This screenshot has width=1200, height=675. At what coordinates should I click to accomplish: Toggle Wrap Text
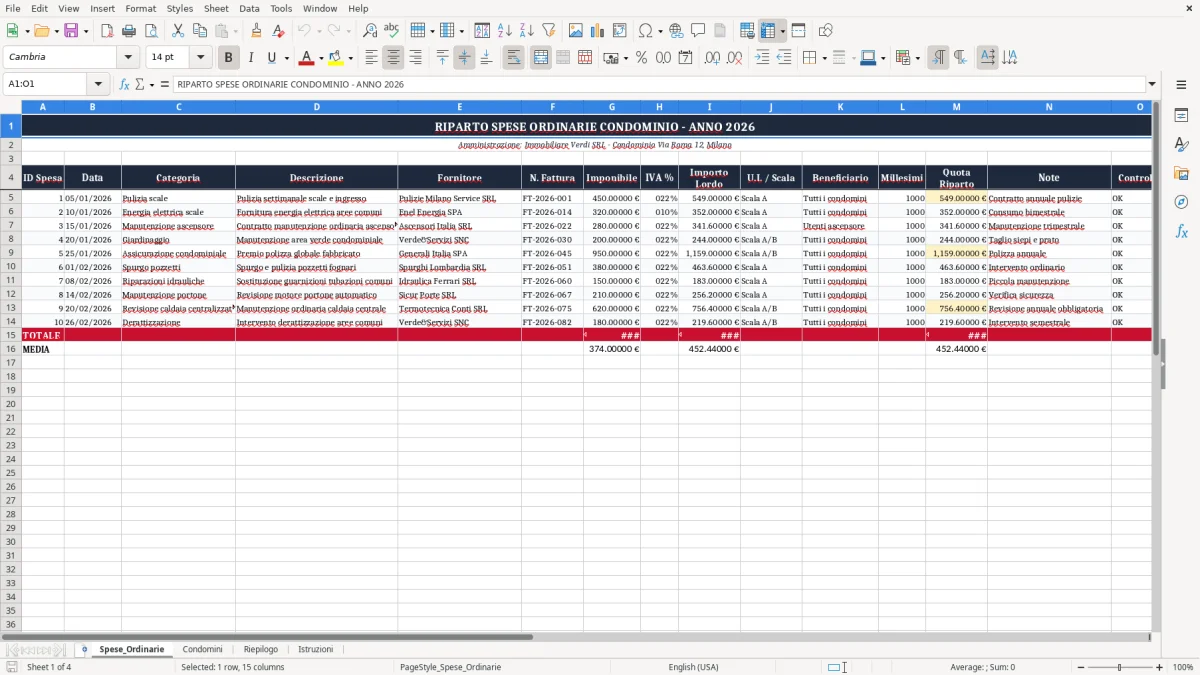[x=513, y=58]
